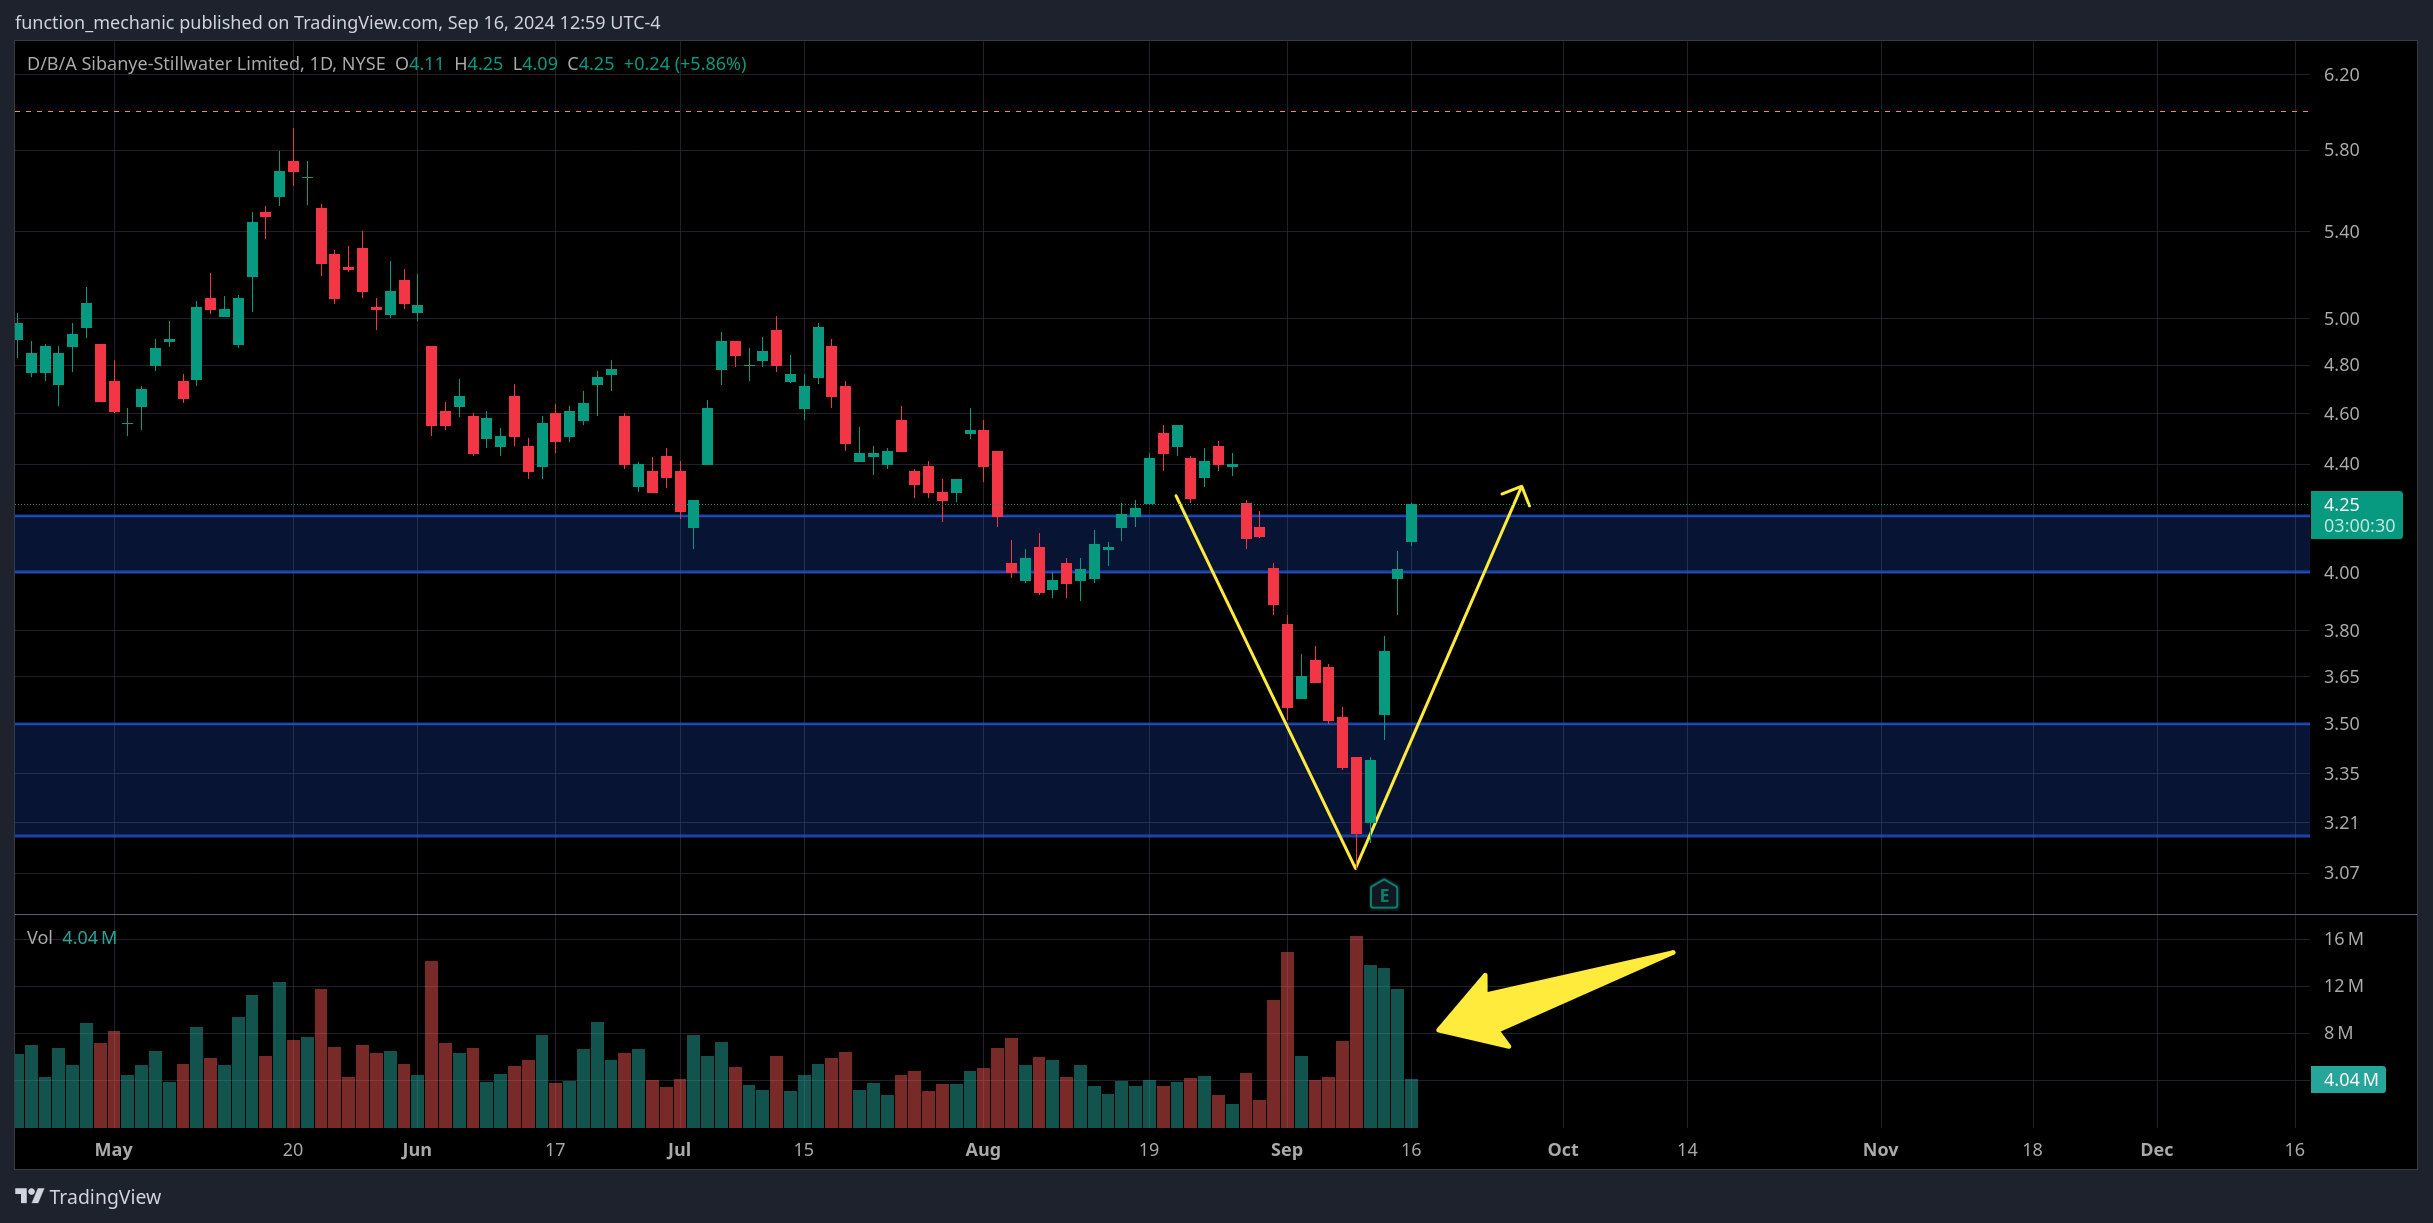Image resolution: width=2433 pixels, height=1223 pixels.
Task: Click the open value O4.11 in legend
Action: [x=419, y=63]
